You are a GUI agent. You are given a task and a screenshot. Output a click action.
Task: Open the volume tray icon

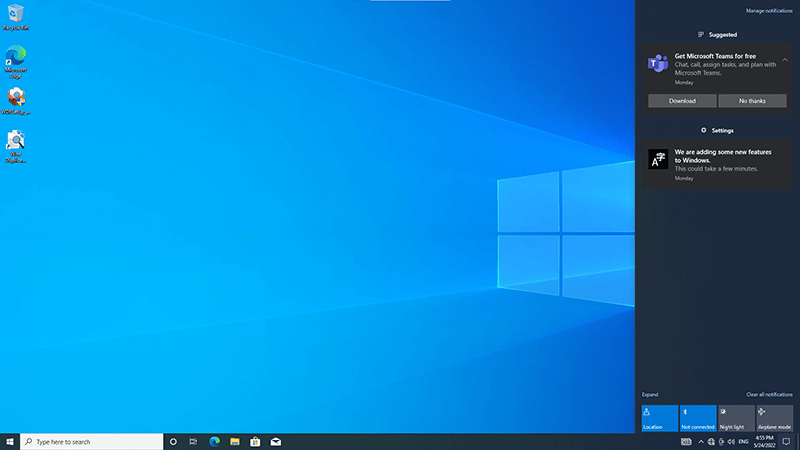click(x=731, y=442)
